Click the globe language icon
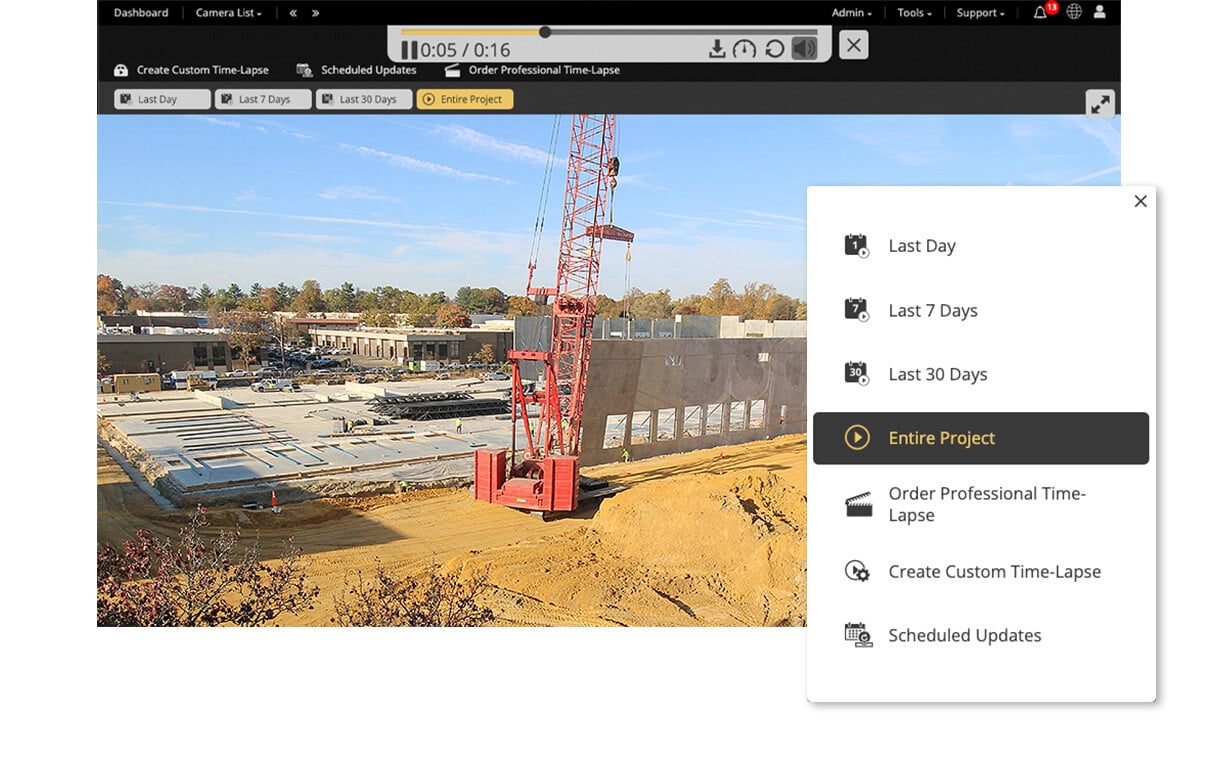1216x780 pixels. (1073, 12)
